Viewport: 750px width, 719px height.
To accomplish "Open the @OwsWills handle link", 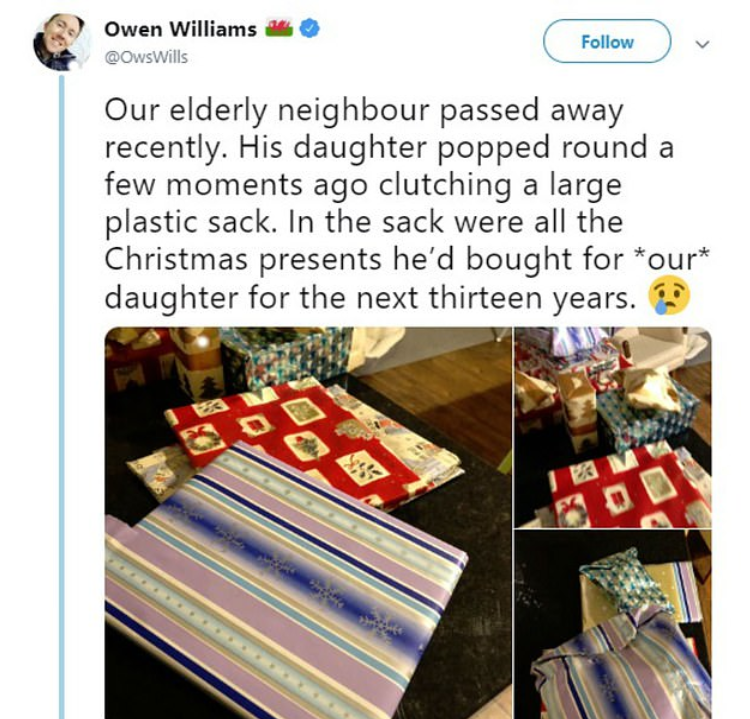I will click(146, 57).
